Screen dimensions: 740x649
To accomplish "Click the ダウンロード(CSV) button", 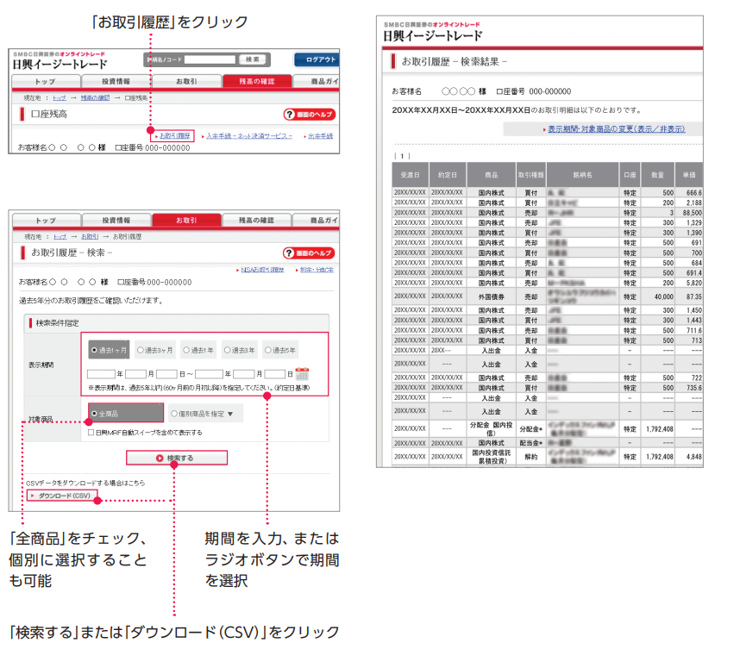I will coord(62,495).
